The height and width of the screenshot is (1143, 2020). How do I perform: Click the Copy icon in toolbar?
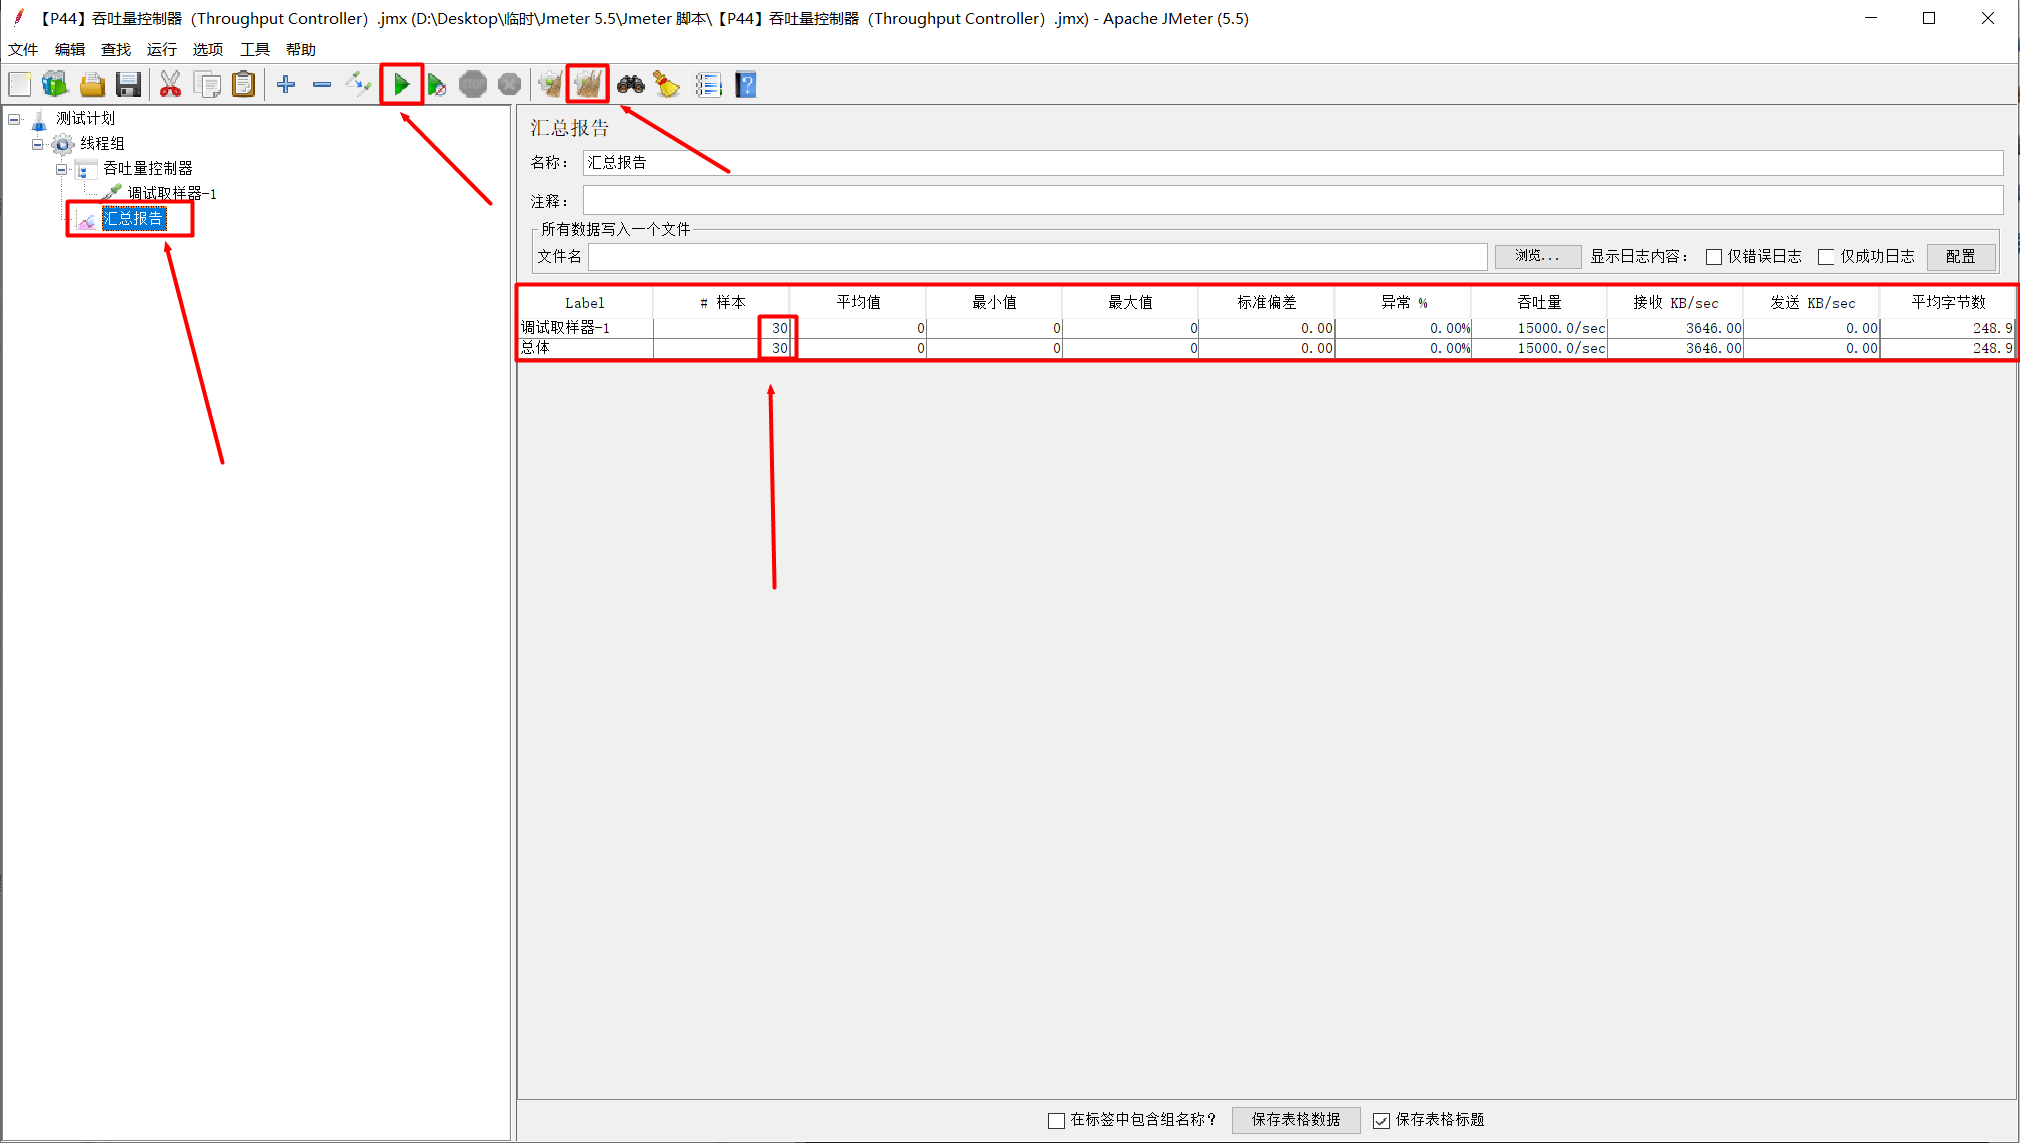click(x=207, y=85)
